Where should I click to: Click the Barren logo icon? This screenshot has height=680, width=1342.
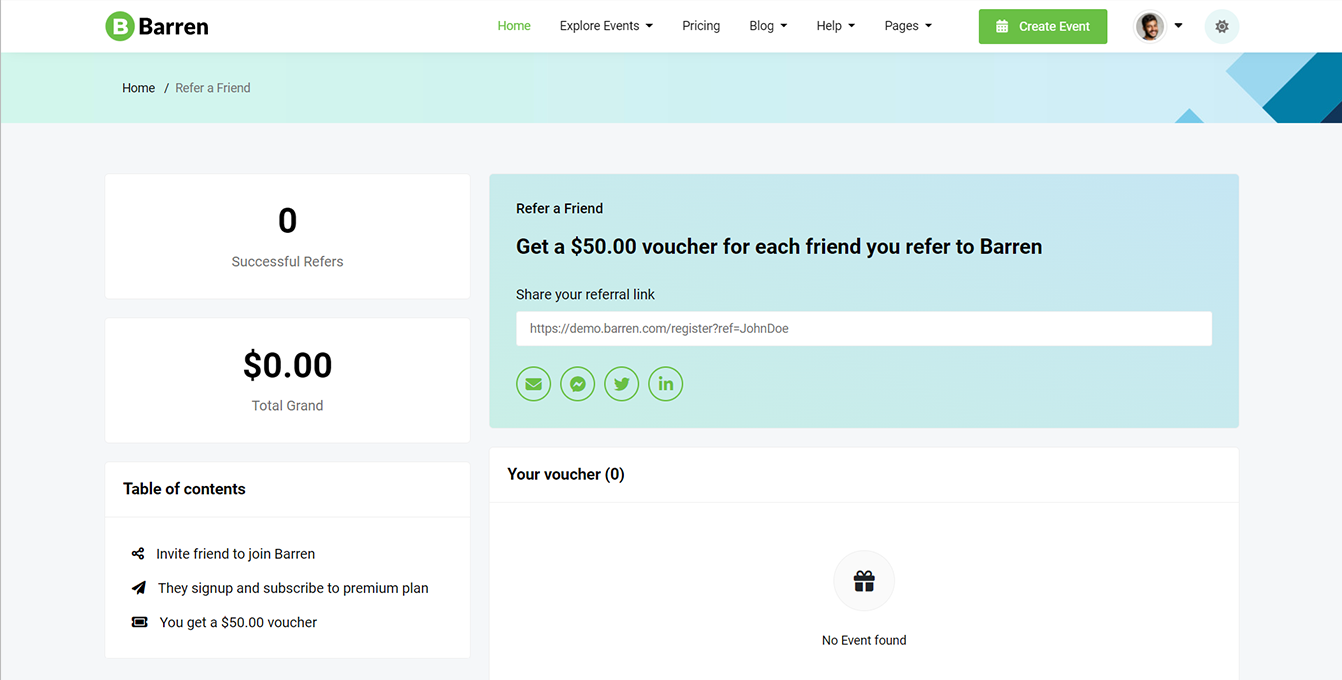(x=119, y=26)
